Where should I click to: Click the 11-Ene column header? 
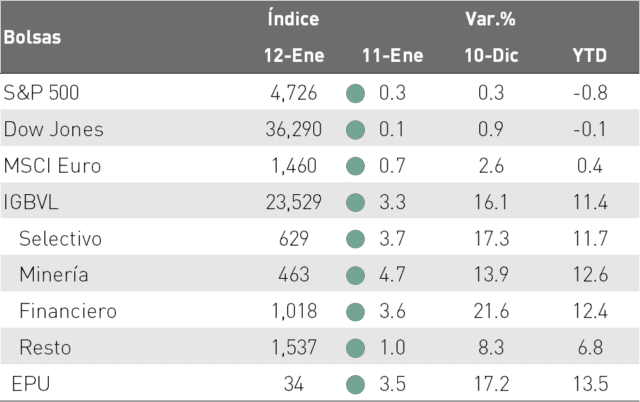click(393, 56)
